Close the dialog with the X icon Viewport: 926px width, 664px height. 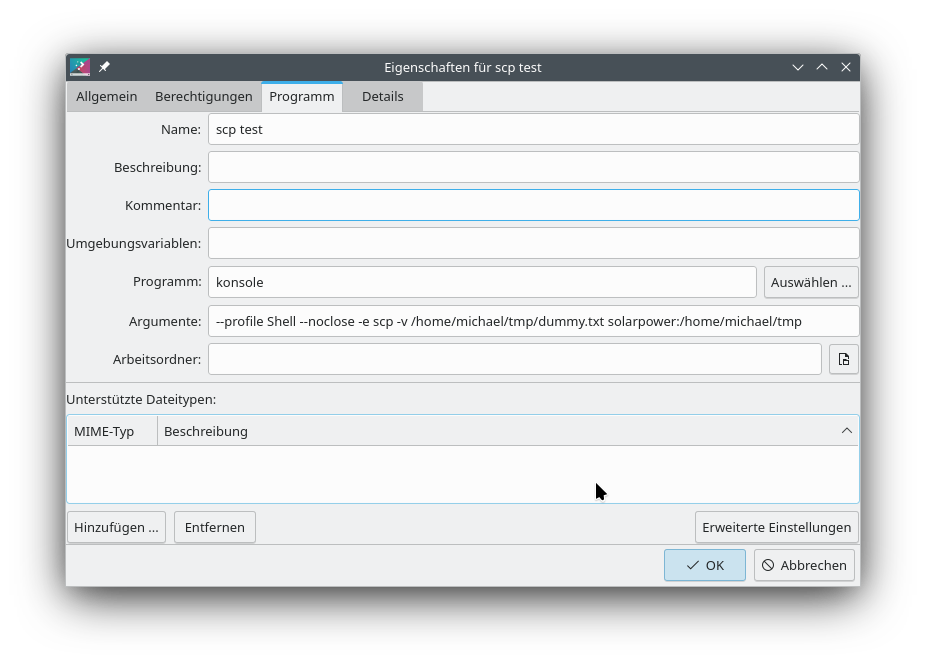point(846,67)
